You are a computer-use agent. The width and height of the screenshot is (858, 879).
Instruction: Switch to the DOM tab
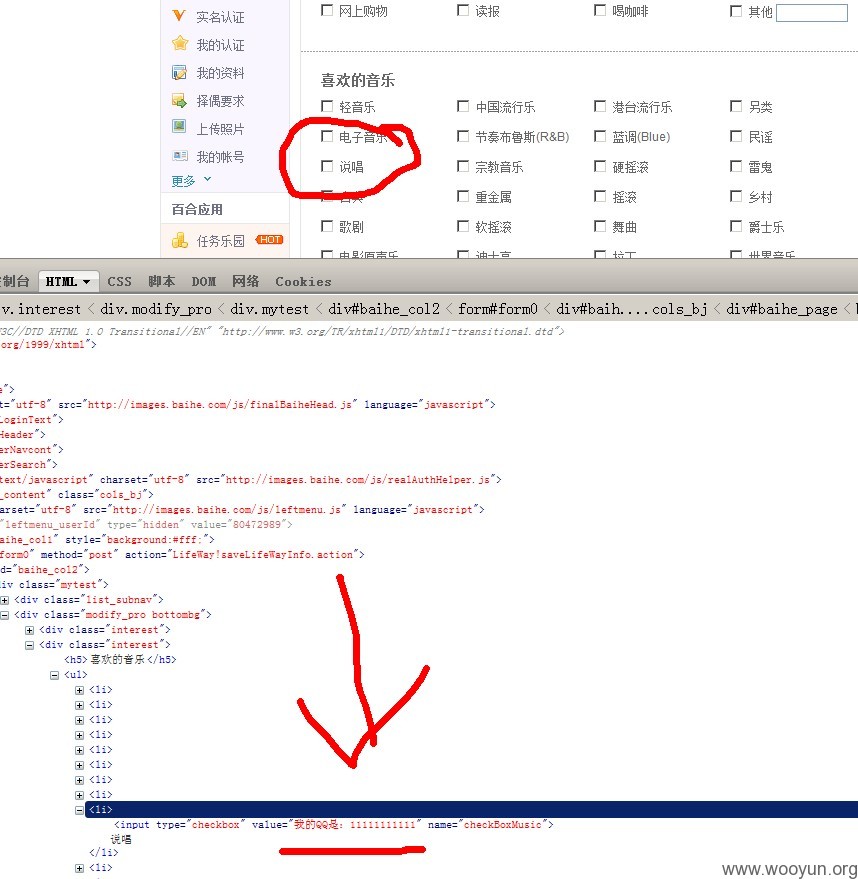tap(203, 281)
